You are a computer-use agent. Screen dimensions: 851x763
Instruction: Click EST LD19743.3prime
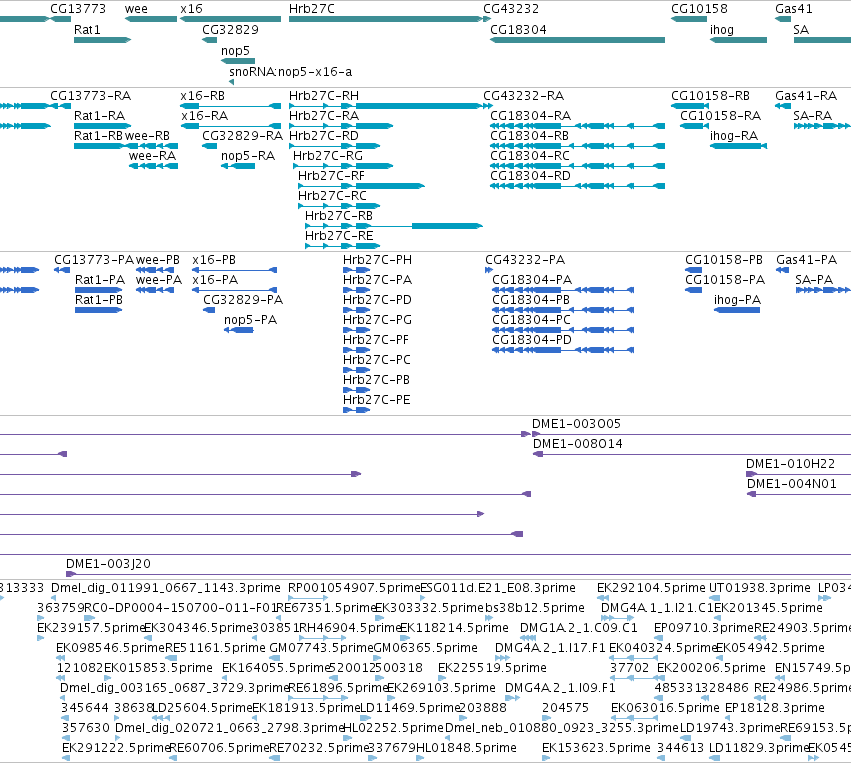click(x=729, y=728)
